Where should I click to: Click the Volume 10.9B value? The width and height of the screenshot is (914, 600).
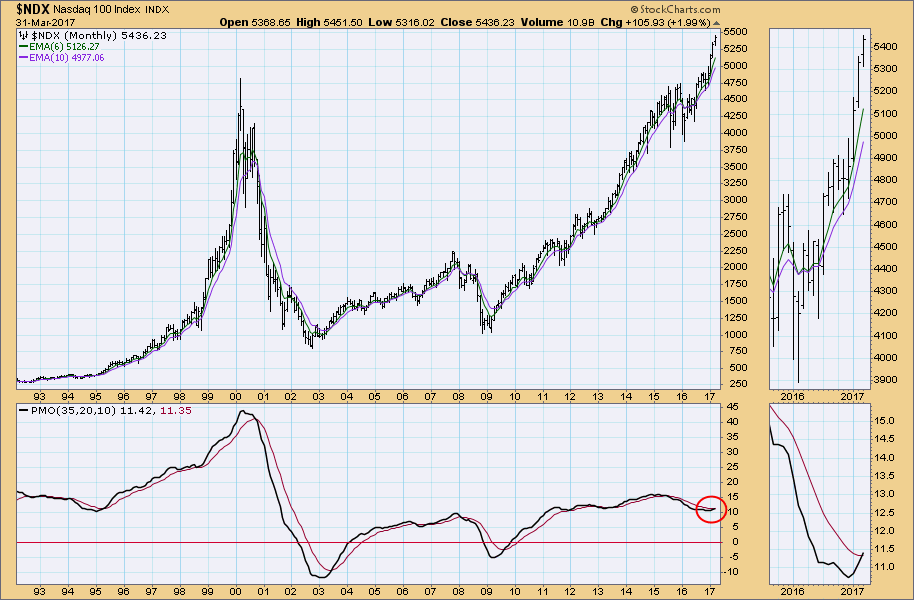(x=557, y=22)
